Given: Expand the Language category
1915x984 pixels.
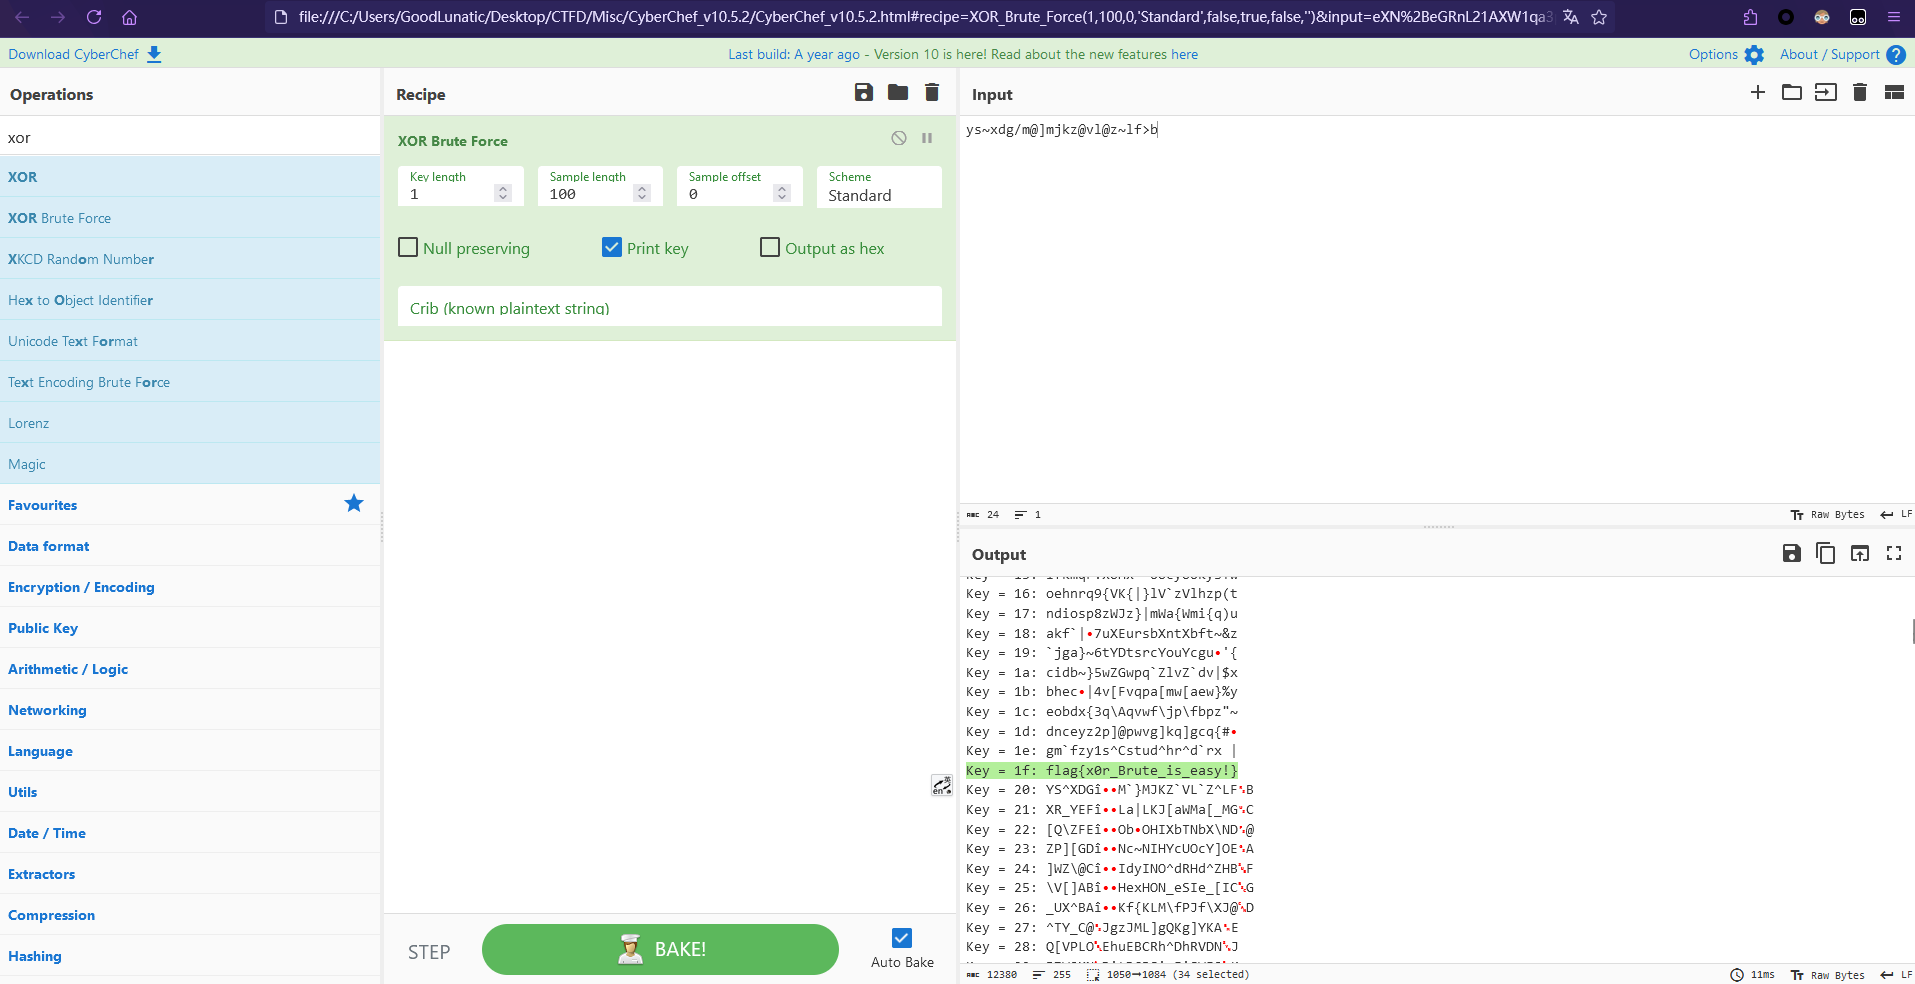Looking at the screenshot, I should 190,751.
